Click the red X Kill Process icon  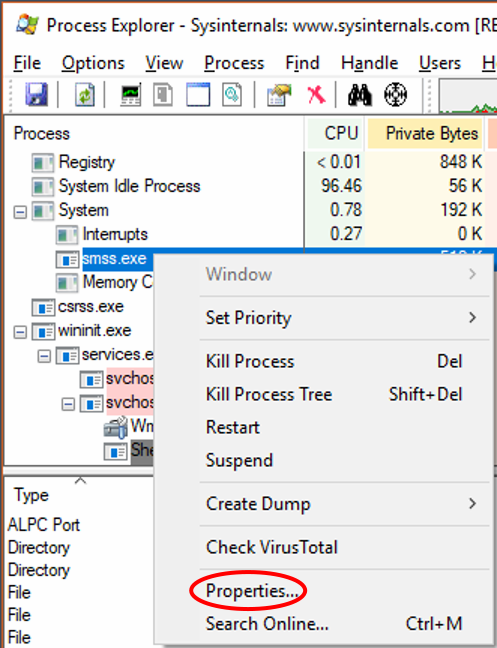pyautogui.click(x=316, y=95)
